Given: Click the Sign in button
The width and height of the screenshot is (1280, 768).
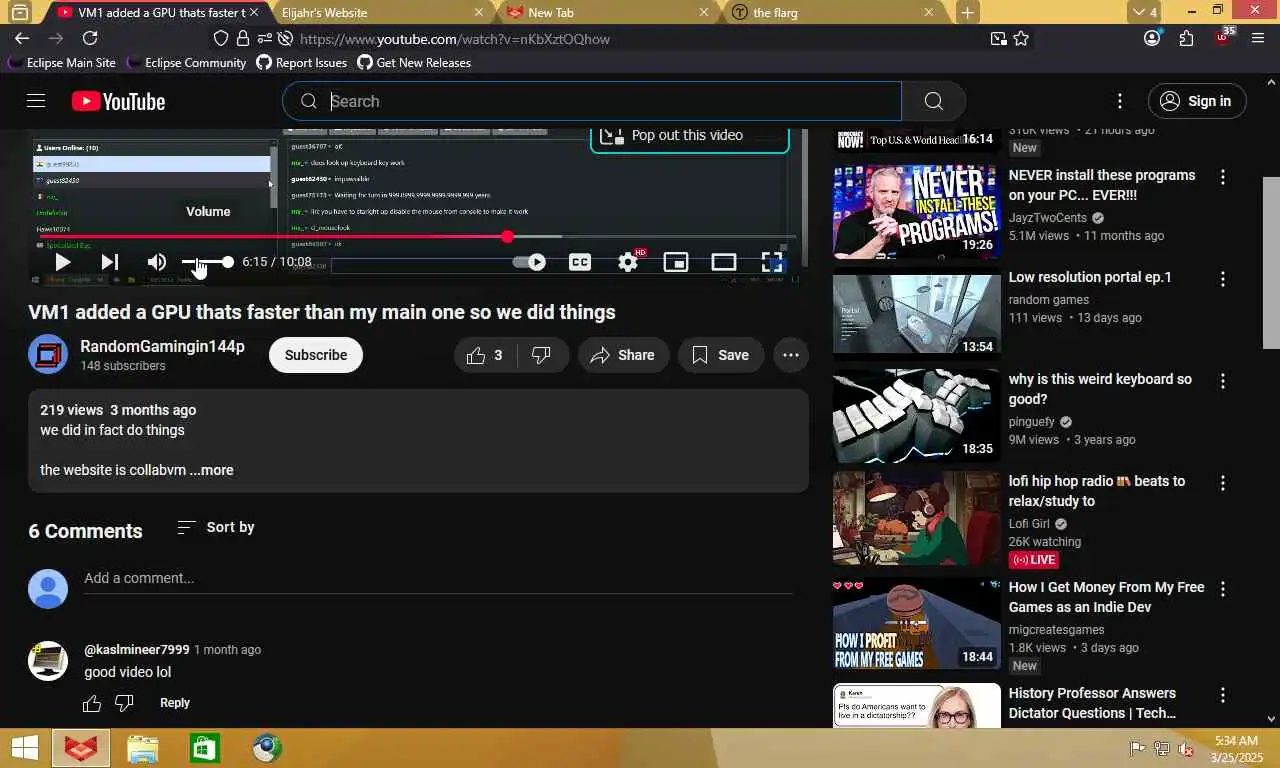Looking at the screenshot, I should pyautogui.click(x=1197, y=101).
